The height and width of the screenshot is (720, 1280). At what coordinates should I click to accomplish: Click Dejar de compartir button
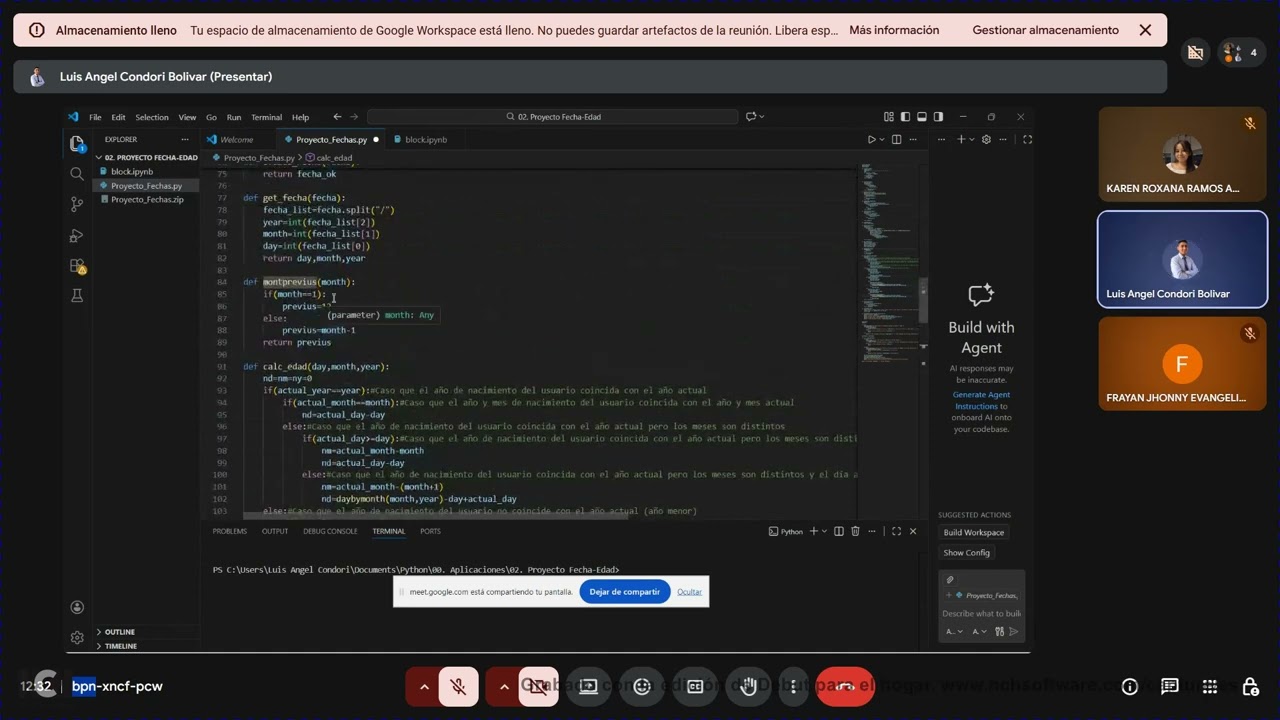pos(625,591)
